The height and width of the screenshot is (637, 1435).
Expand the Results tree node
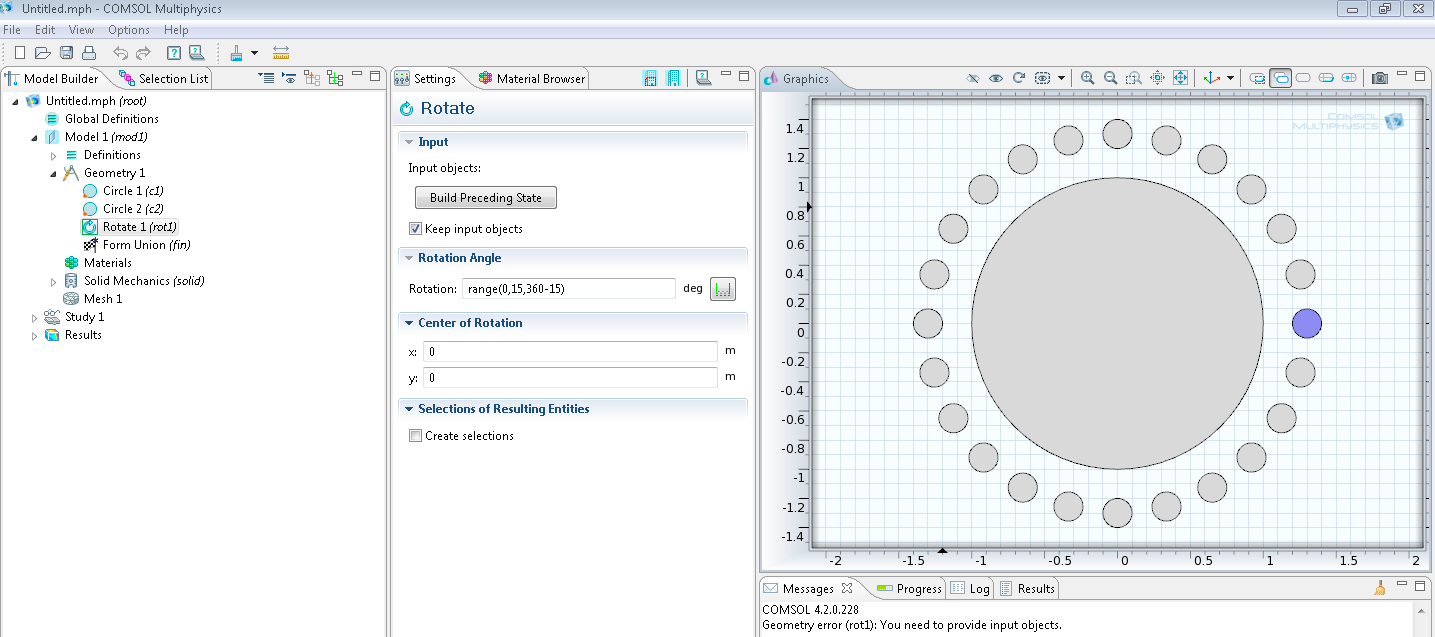point(35,335)
